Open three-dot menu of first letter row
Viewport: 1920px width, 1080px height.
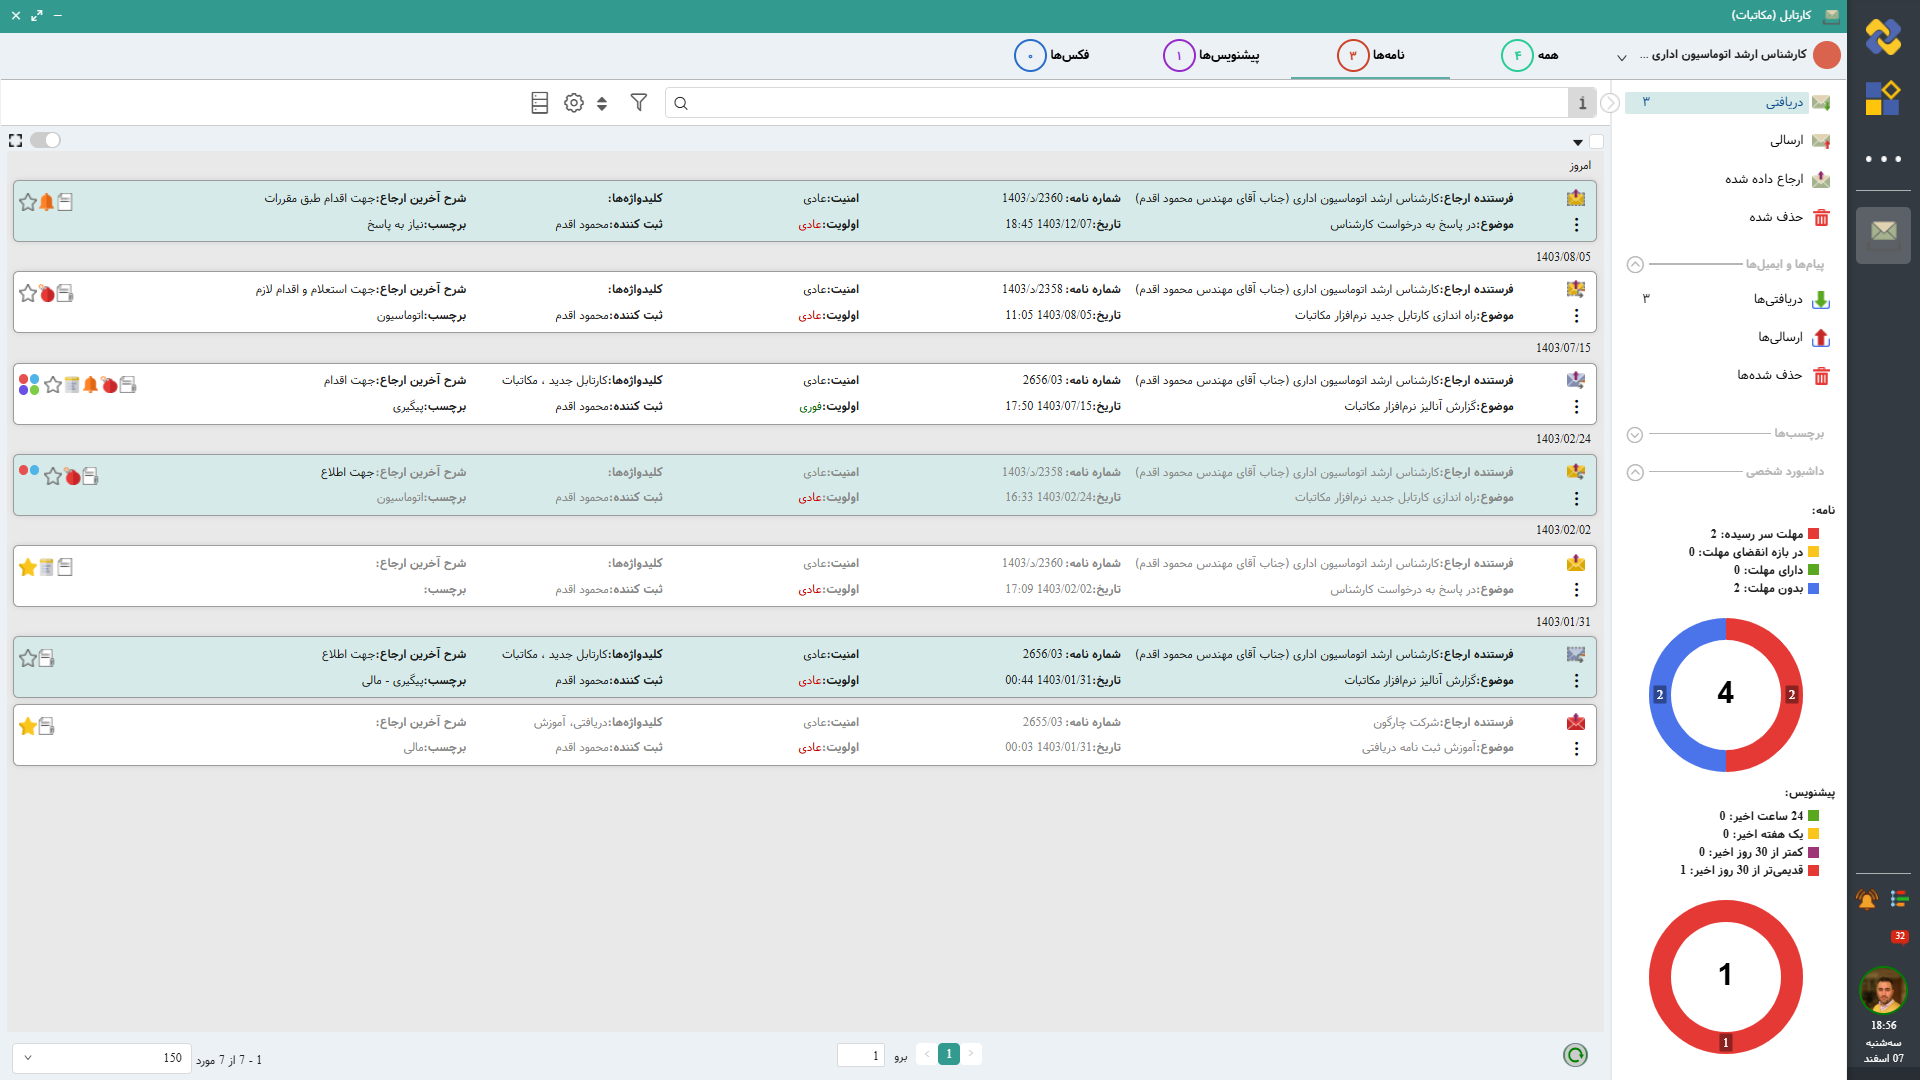pyautogui.click(x=1576, y=225)
